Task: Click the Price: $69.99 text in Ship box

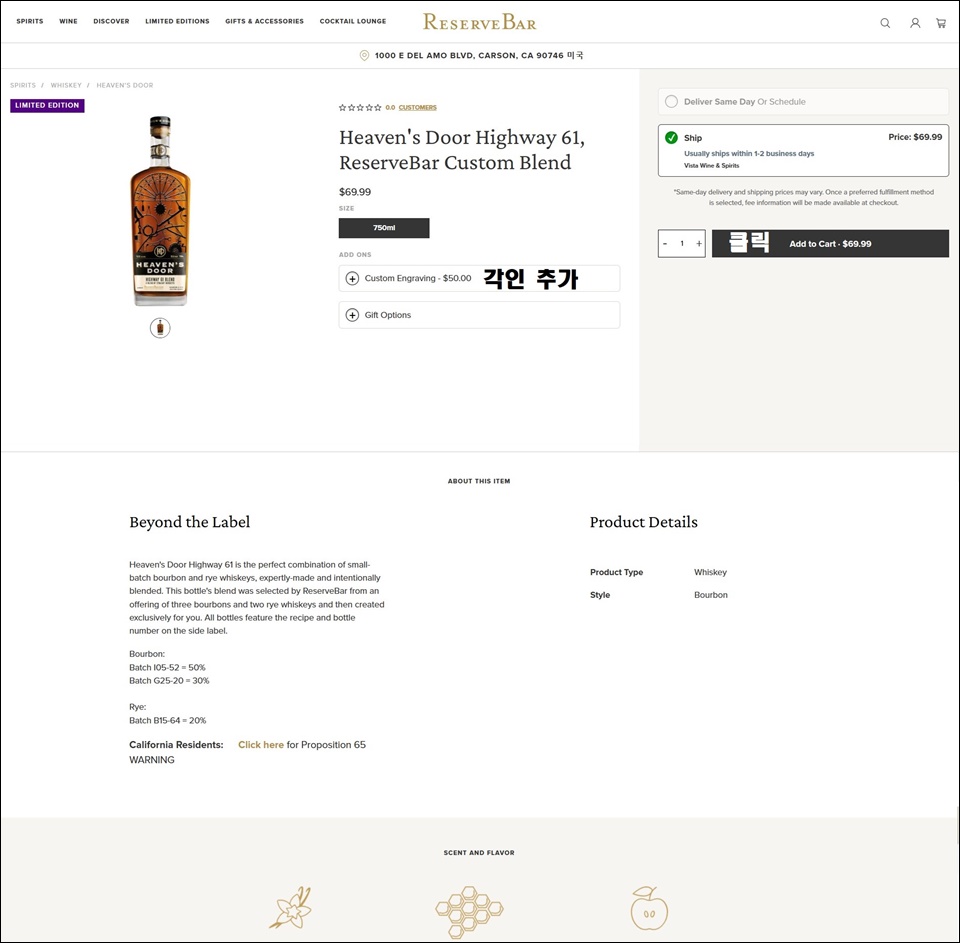Action: pos(915,137)
